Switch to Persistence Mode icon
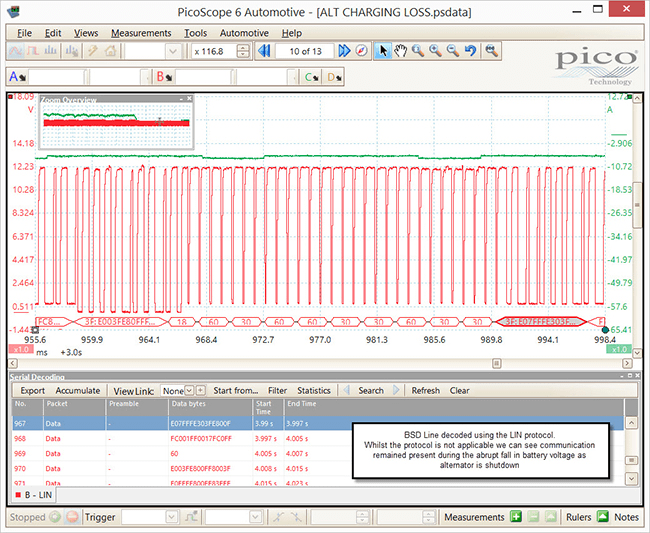The height and width of the screenshot is (533, 650). (x=33, y=51)
